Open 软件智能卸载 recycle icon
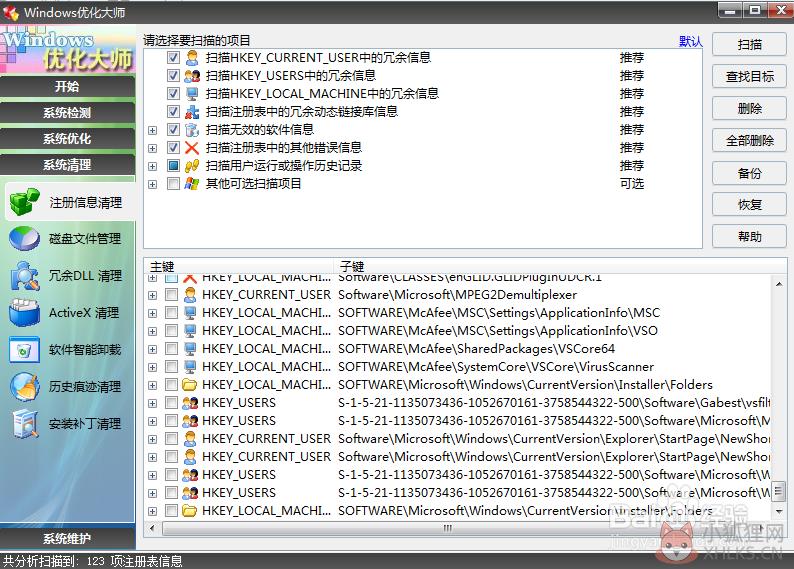Screen dimensions: 794x569 [24, 350]
